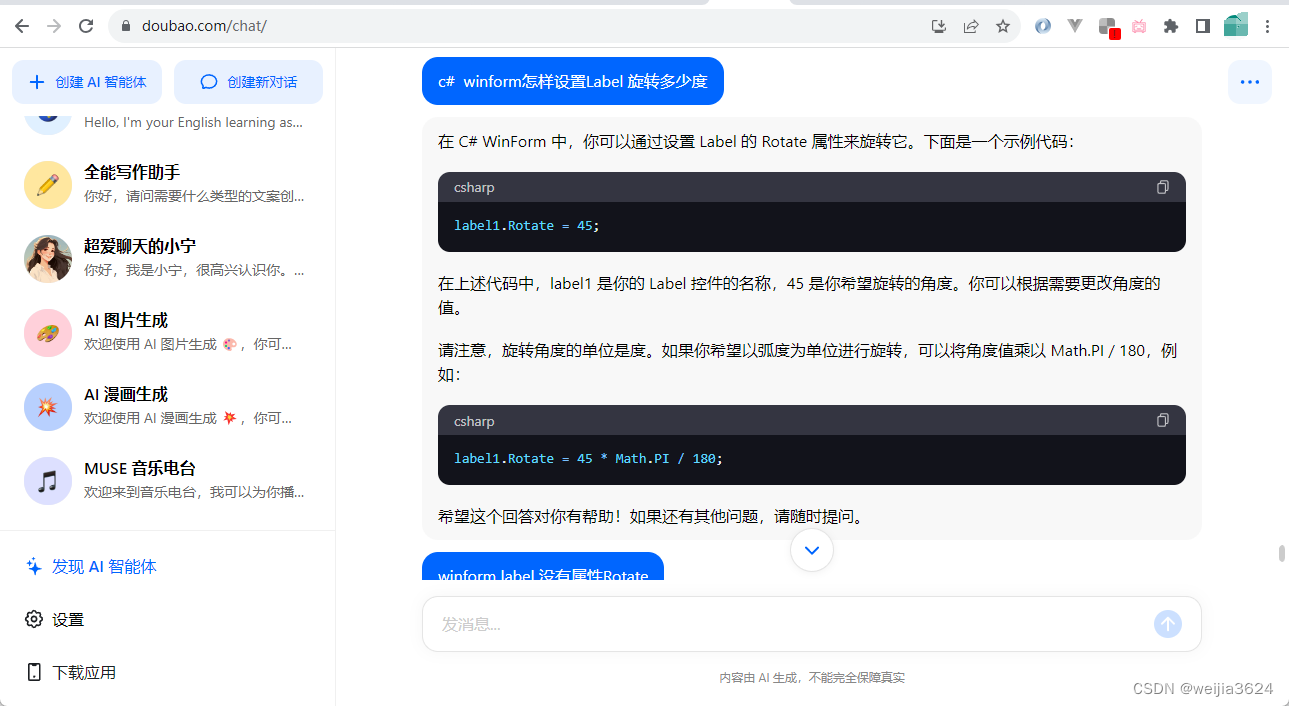Click the MUSE 音乐电台 music note avatar
The height and width of the screenshot is (706, 1289).
pyautogui.click(x=47, y=481)
